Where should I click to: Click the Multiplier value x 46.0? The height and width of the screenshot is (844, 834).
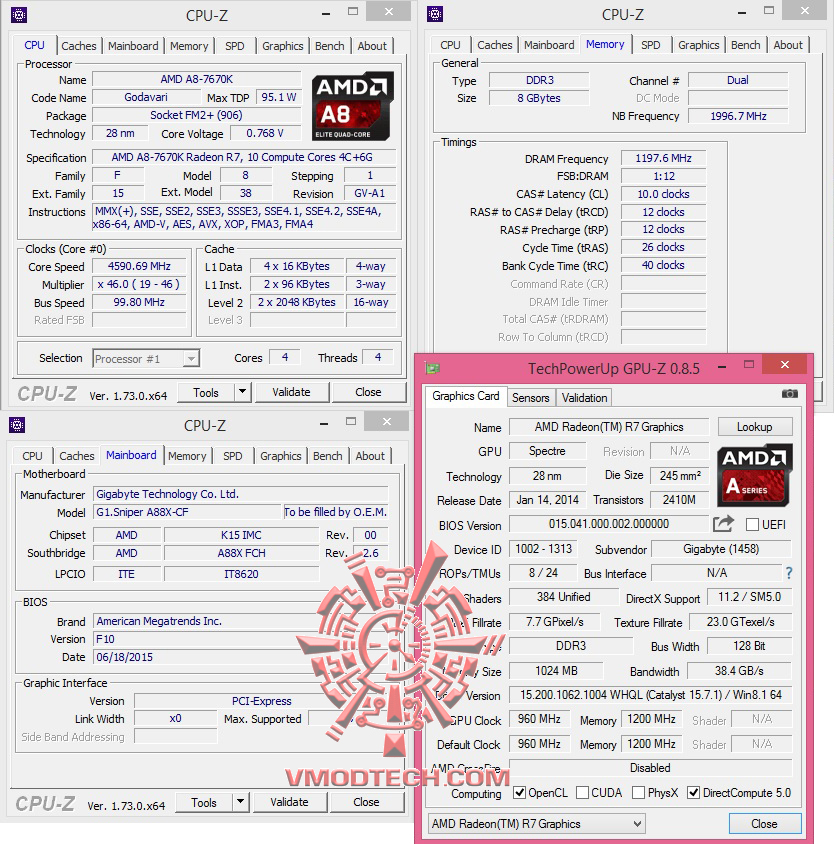(x=139, y=284)
